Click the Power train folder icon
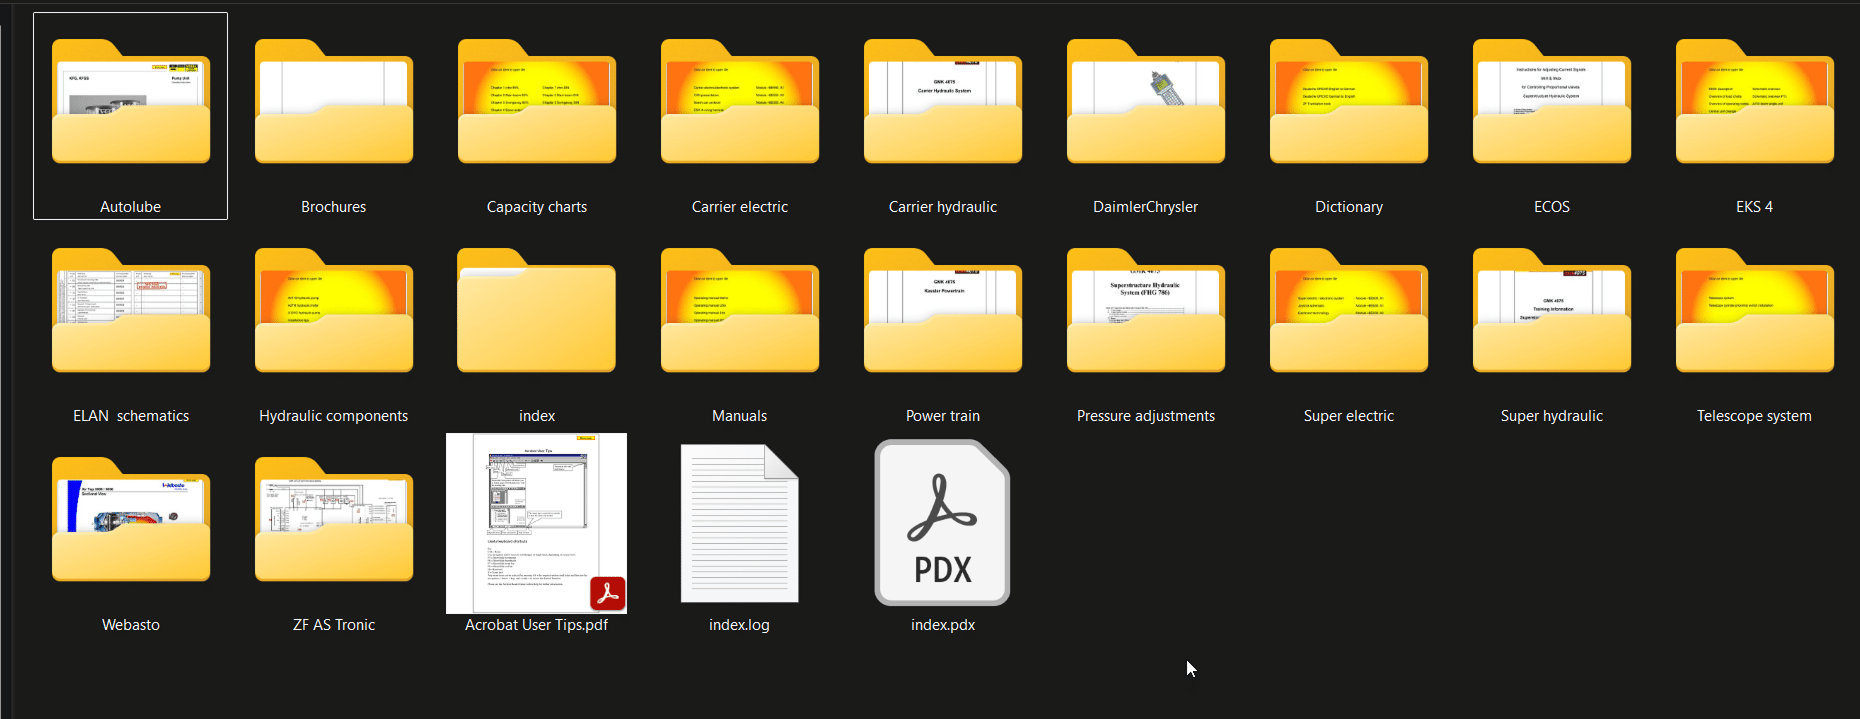Viewport: 1860px width, 719px height. (x=943, y=310)
